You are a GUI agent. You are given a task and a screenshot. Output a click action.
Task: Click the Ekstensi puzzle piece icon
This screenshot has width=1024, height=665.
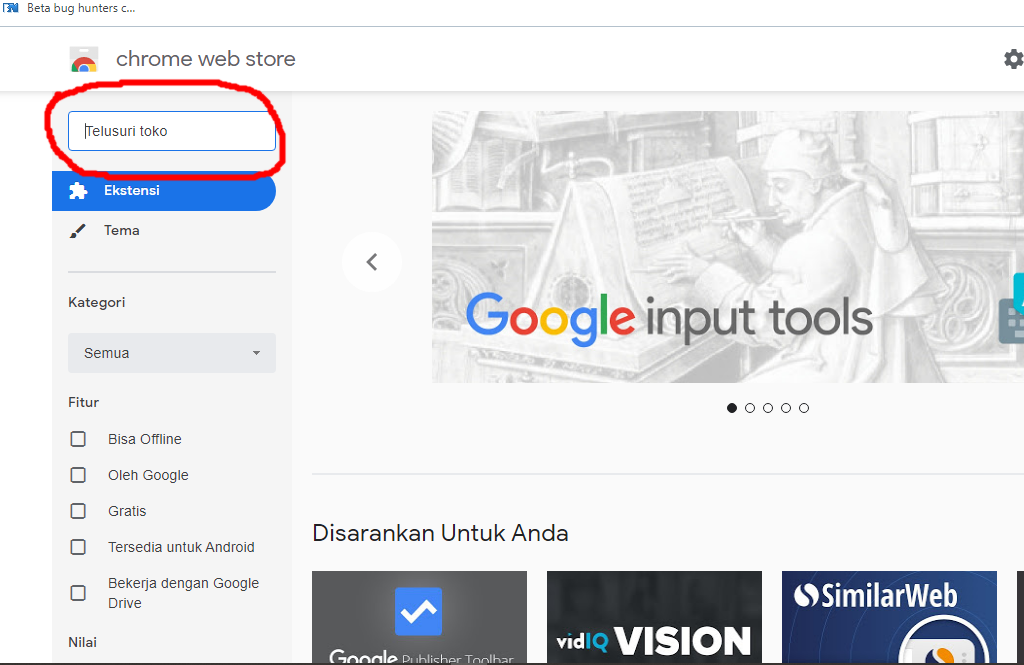78,191
